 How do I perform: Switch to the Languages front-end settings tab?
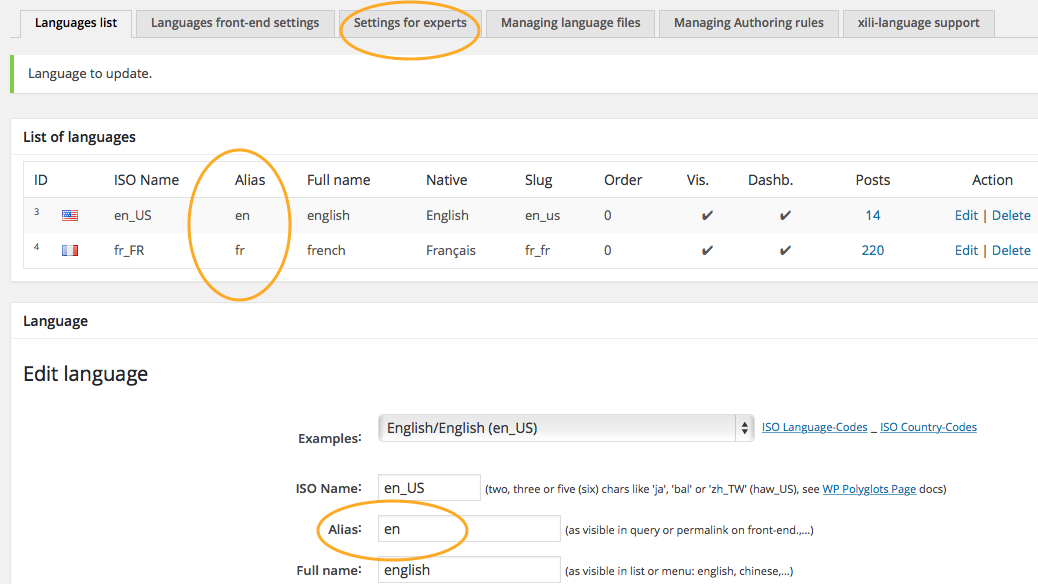coord(234,22)
